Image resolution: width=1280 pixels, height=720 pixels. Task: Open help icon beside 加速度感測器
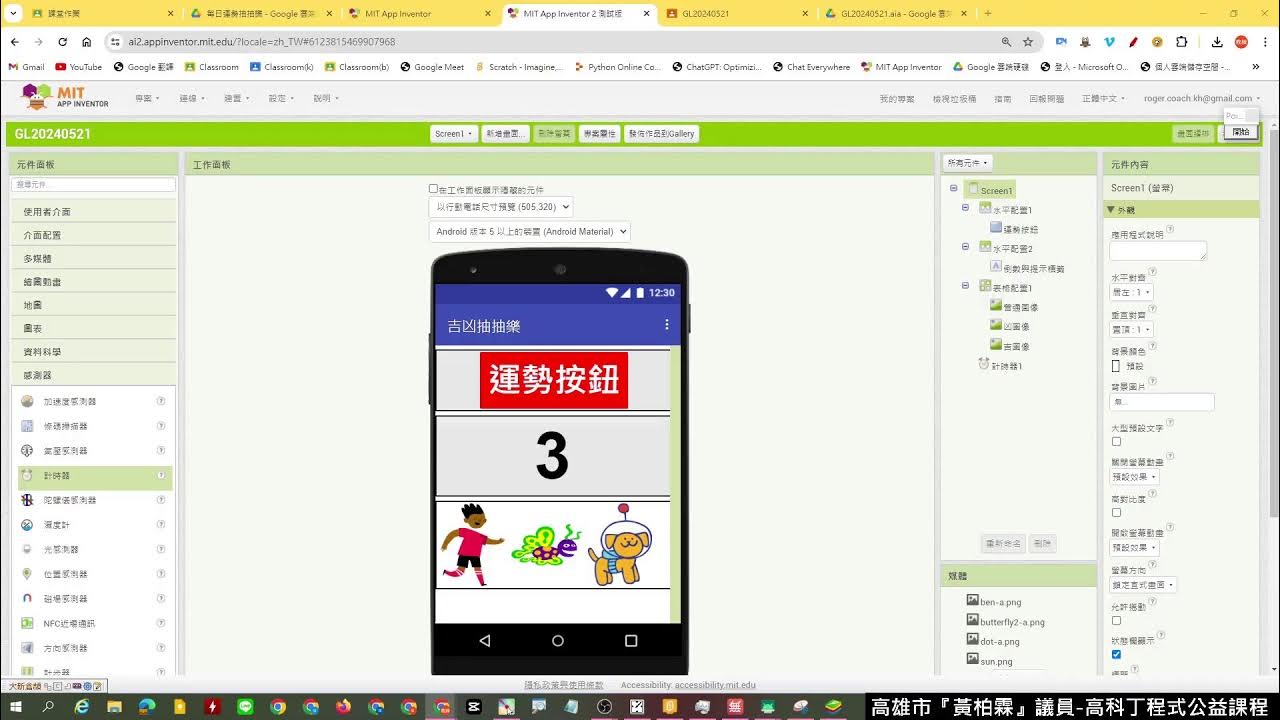tap(161, 401)
